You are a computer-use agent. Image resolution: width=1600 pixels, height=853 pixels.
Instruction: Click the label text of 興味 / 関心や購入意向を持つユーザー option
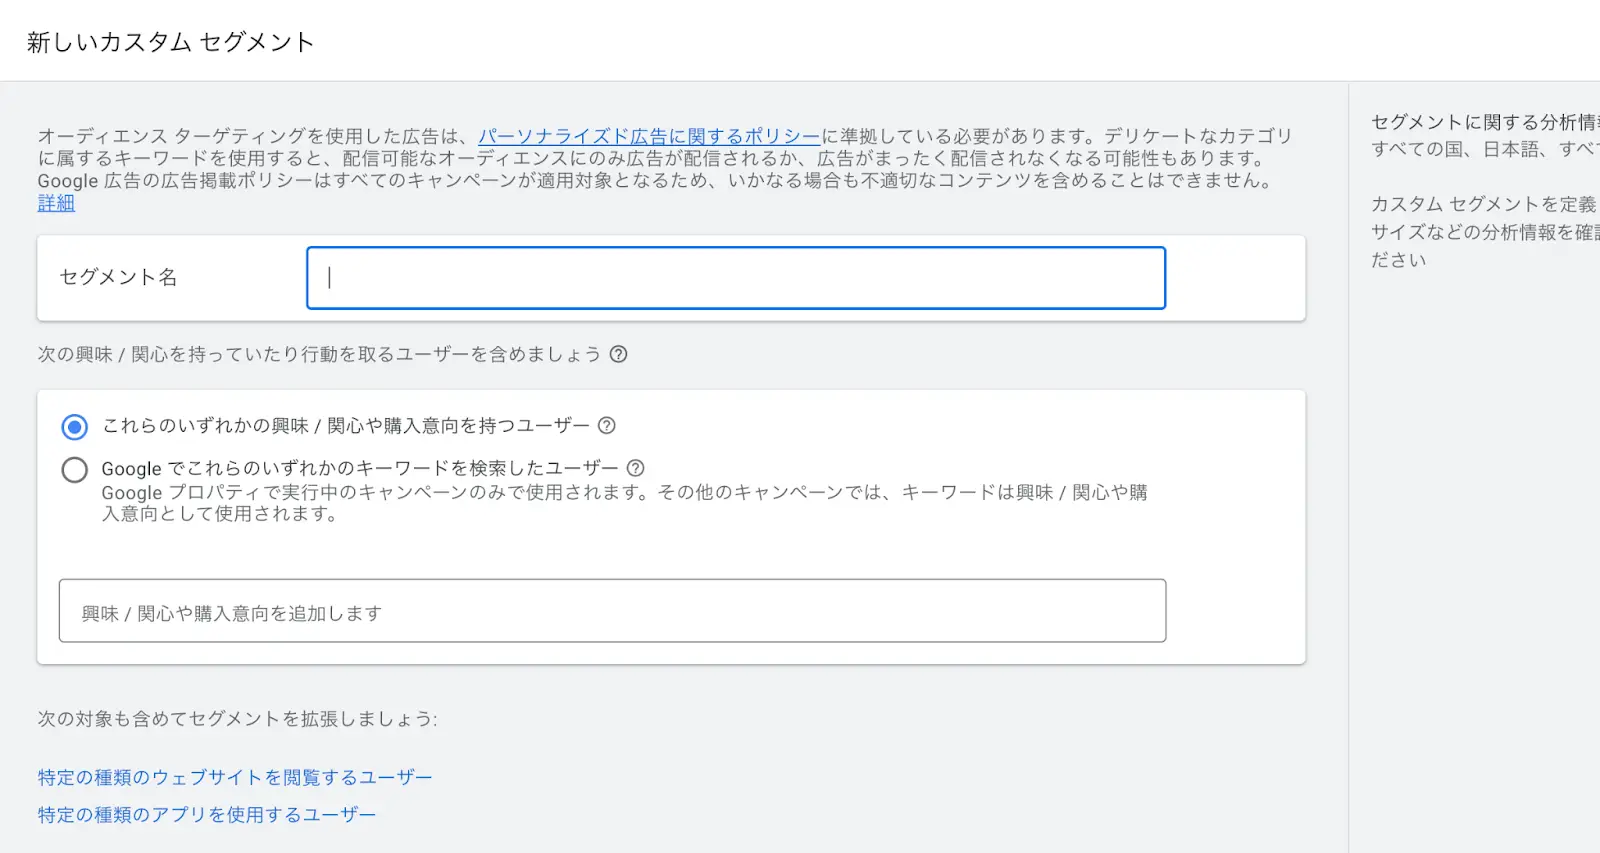point(345,426)
